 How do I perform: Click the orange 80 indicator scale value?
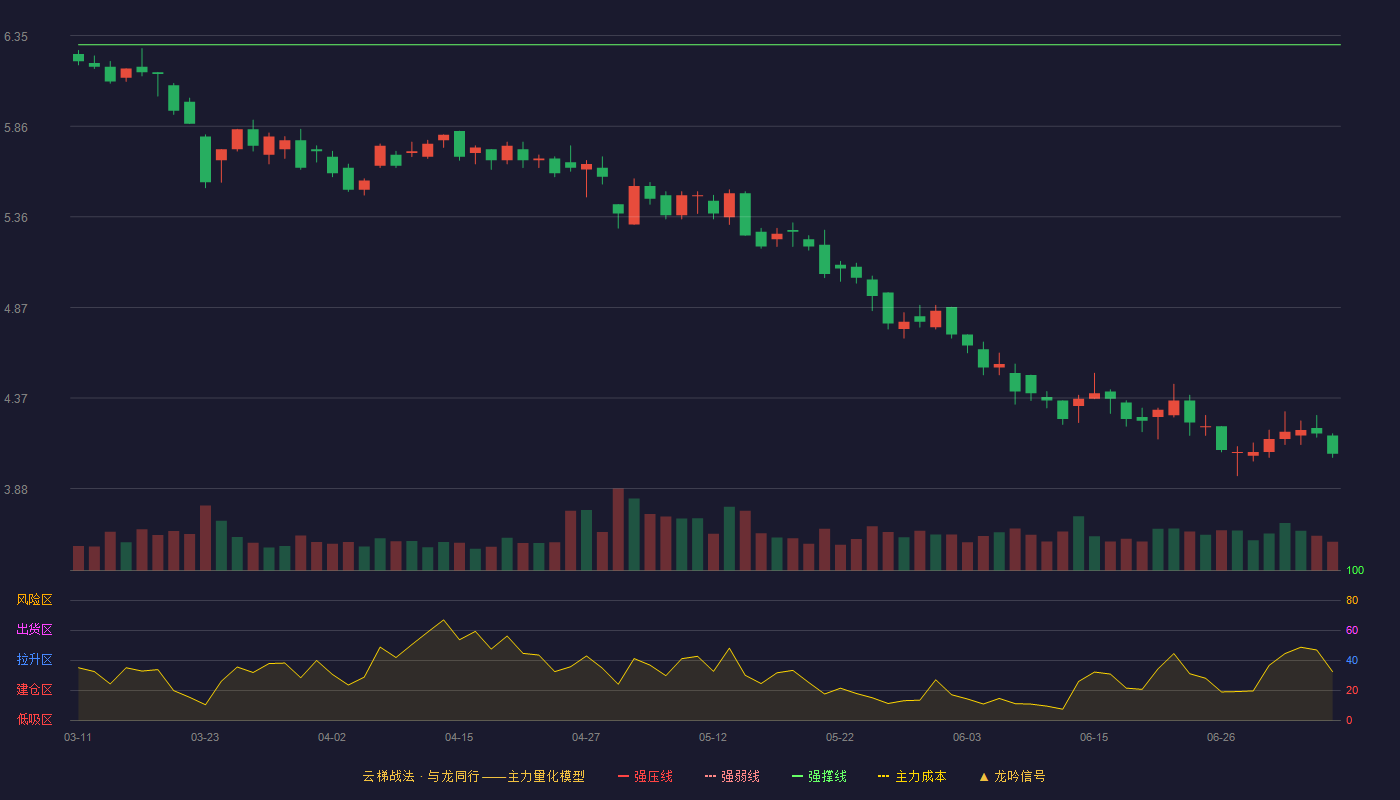(x=1352, y=600)
